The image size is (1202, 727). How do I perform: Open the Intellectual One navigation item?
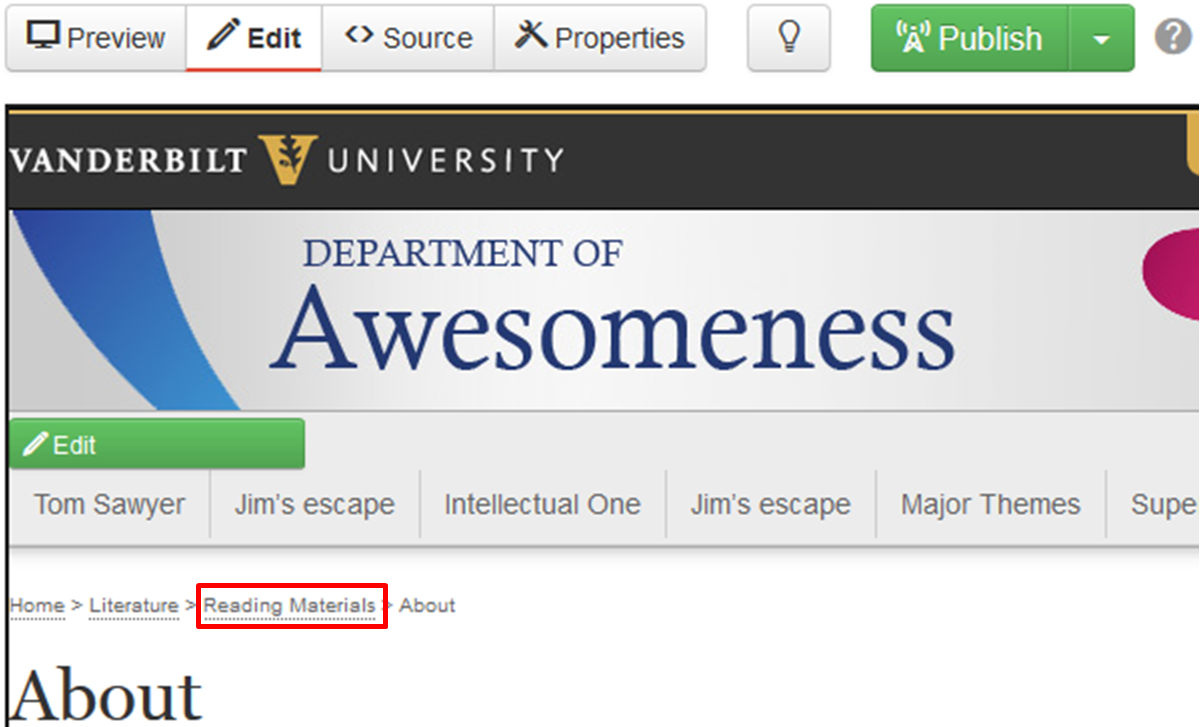click(542, 505)
